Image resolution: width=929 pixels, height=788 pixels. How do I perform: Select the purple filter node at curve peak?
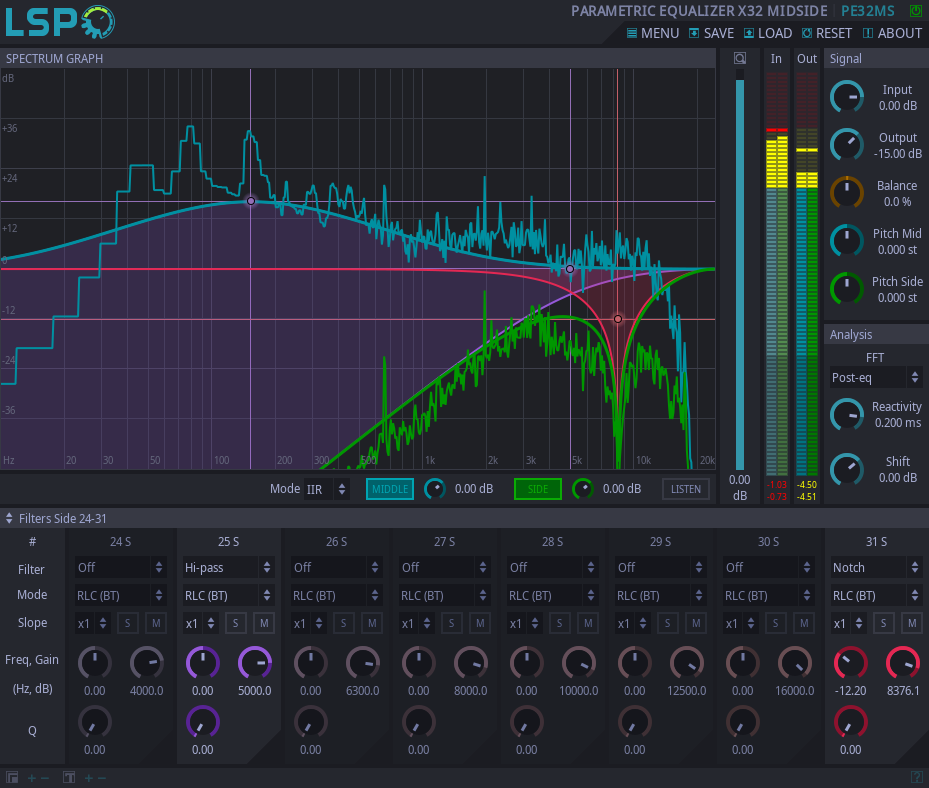pyautogui.click(x=251, y=201)
